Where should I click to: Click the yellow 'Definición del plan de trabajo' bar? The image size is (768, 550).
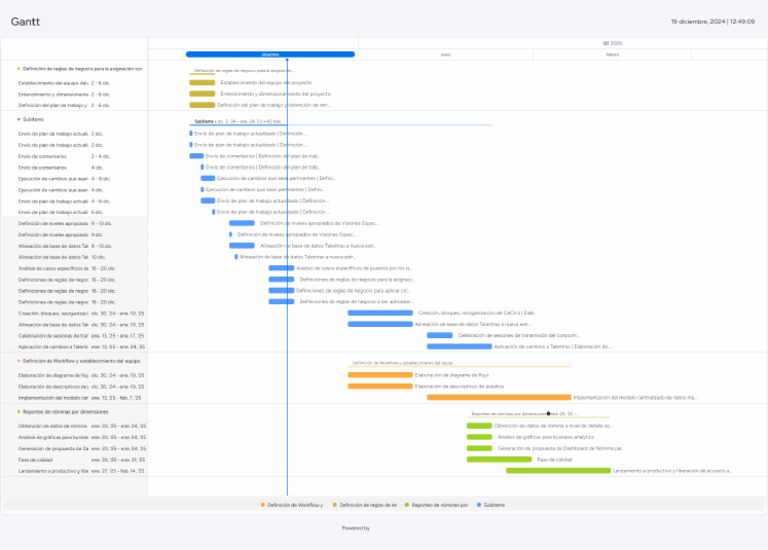click(x=202, y=105)
